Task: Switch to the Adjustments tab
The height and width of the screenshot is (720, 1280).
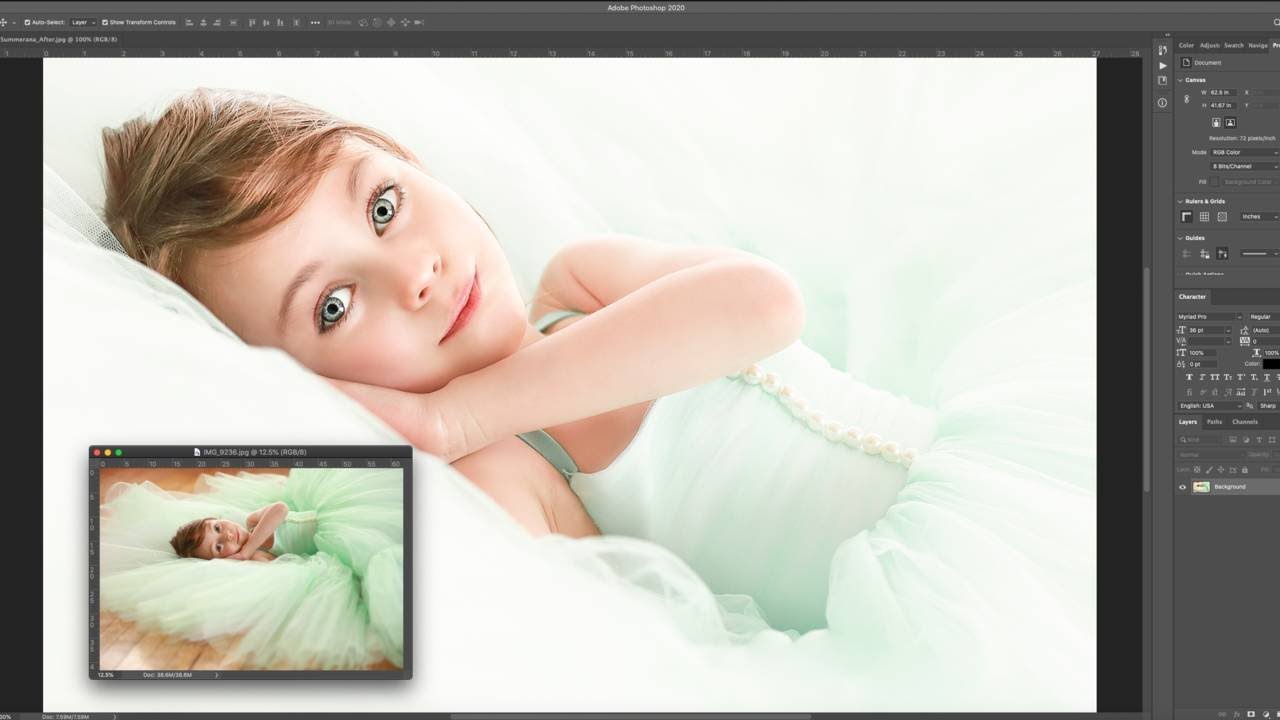Action: (1210, 45)
